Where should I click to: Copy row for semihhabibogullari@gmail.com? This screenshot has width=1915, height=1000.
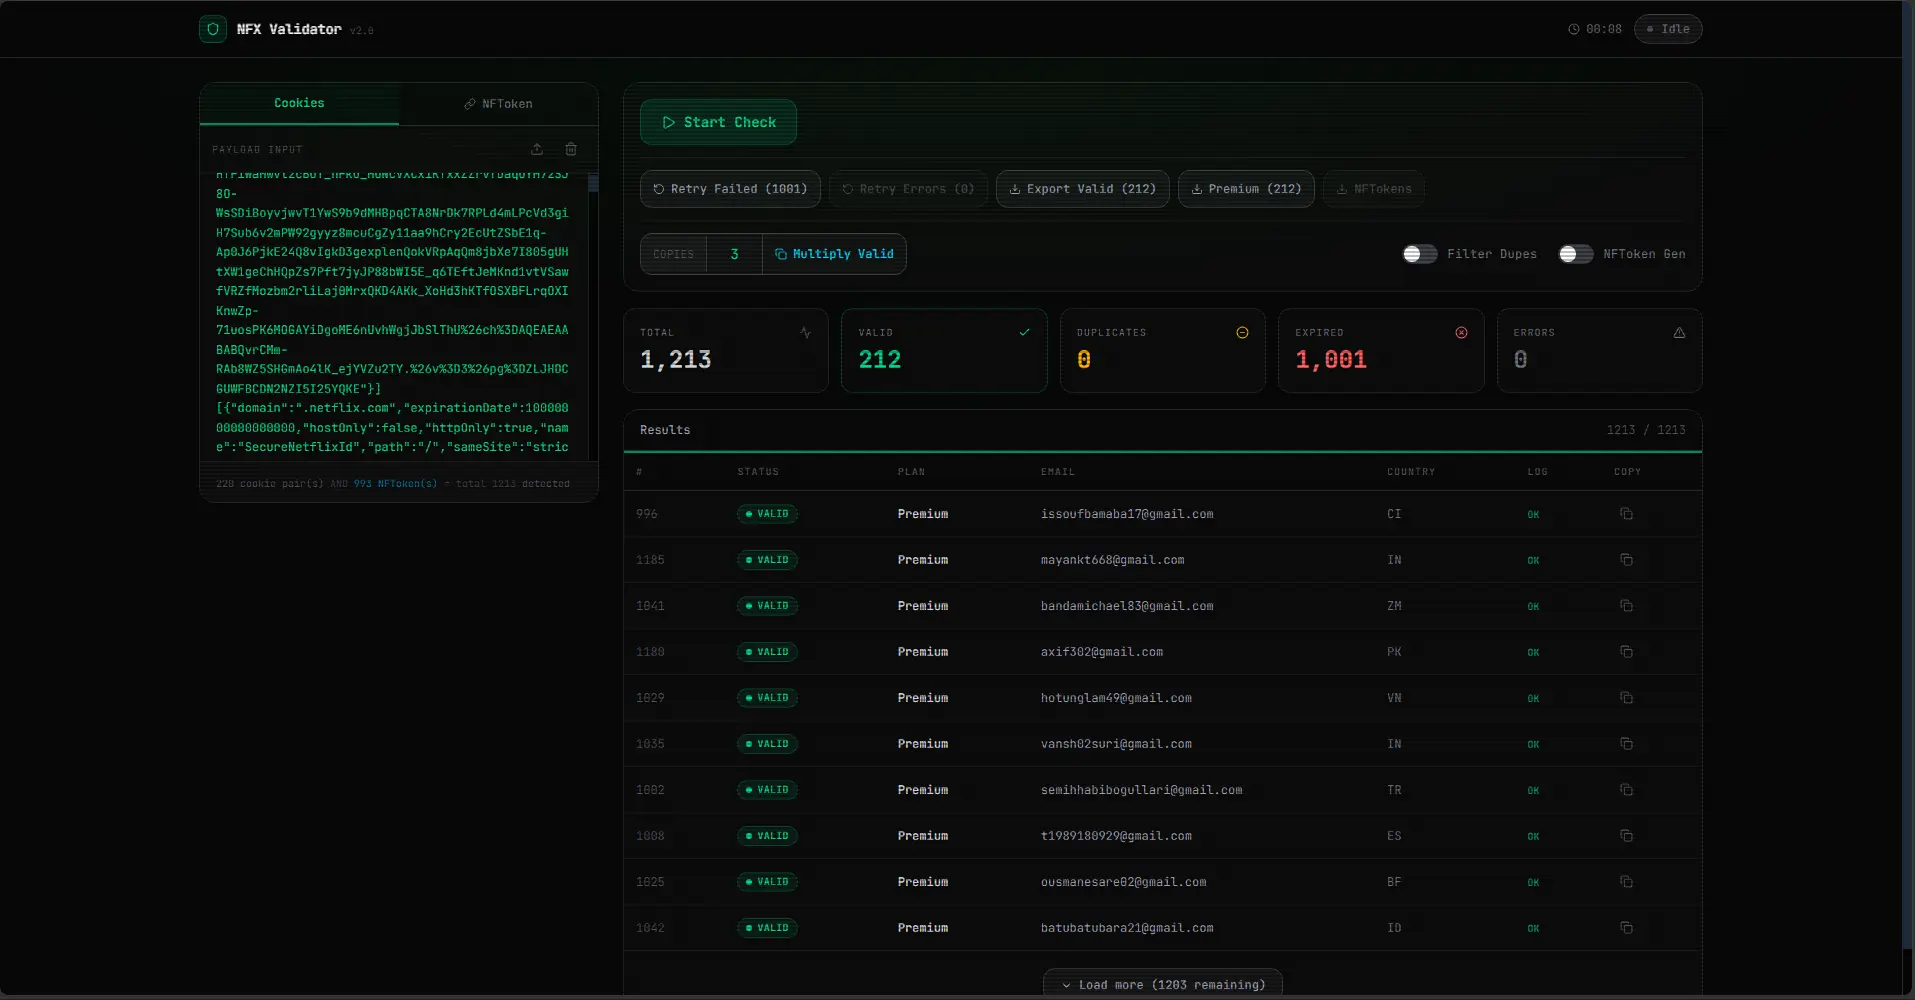pyautogui.click(x=1626, y=790)
